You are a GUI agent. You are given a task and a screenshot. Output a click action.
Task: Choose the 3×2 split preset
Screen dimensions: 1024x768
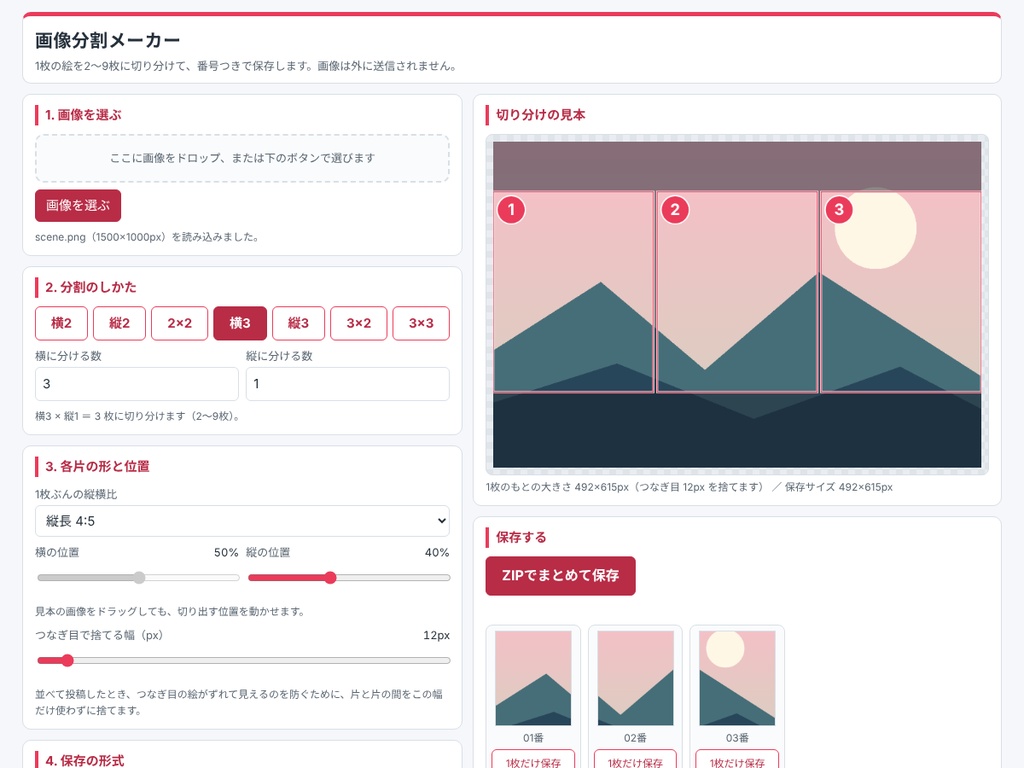click(x=359, y=323)
